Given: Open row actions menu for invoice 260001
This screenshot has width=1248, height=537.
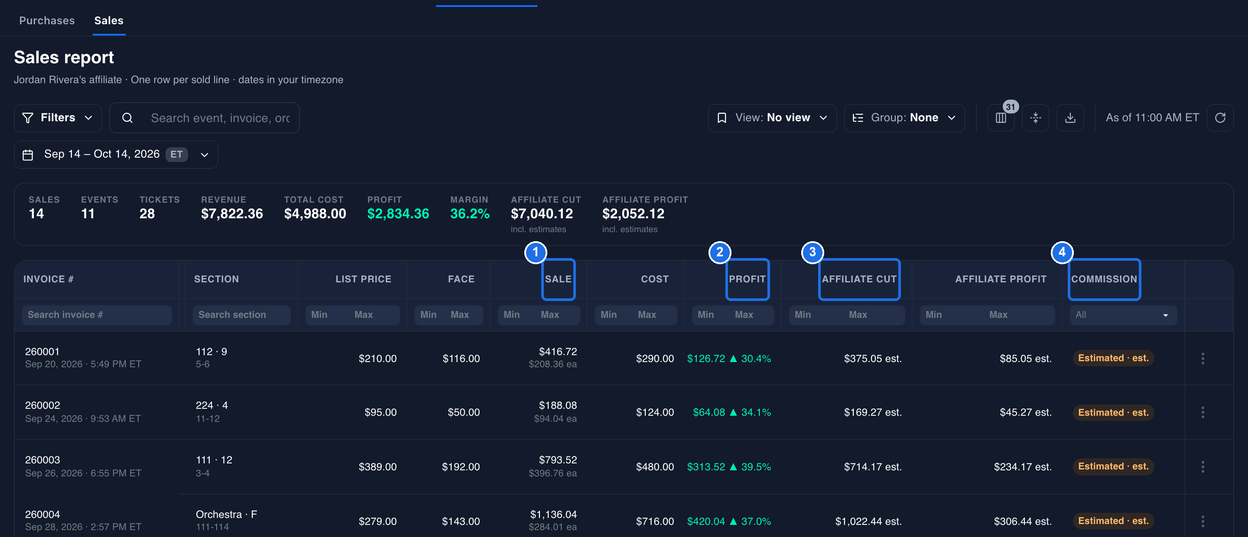Looking at the screenshot, I should click(x=1203, y=358).
